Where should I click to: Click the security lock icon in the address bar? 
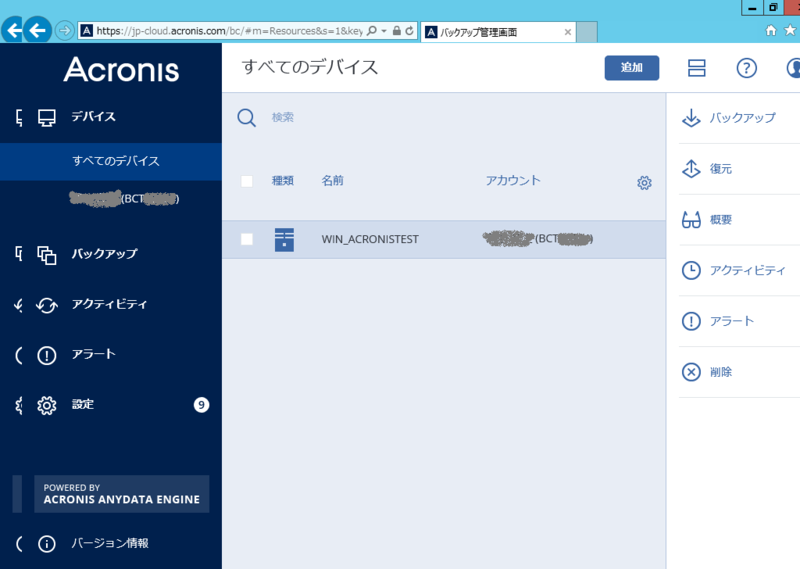click(x=396, y=31)
